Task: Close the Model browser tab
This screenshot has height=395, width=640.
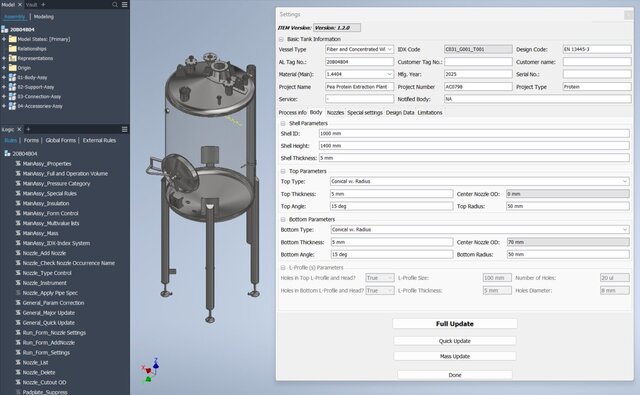Action: [20, 4]
